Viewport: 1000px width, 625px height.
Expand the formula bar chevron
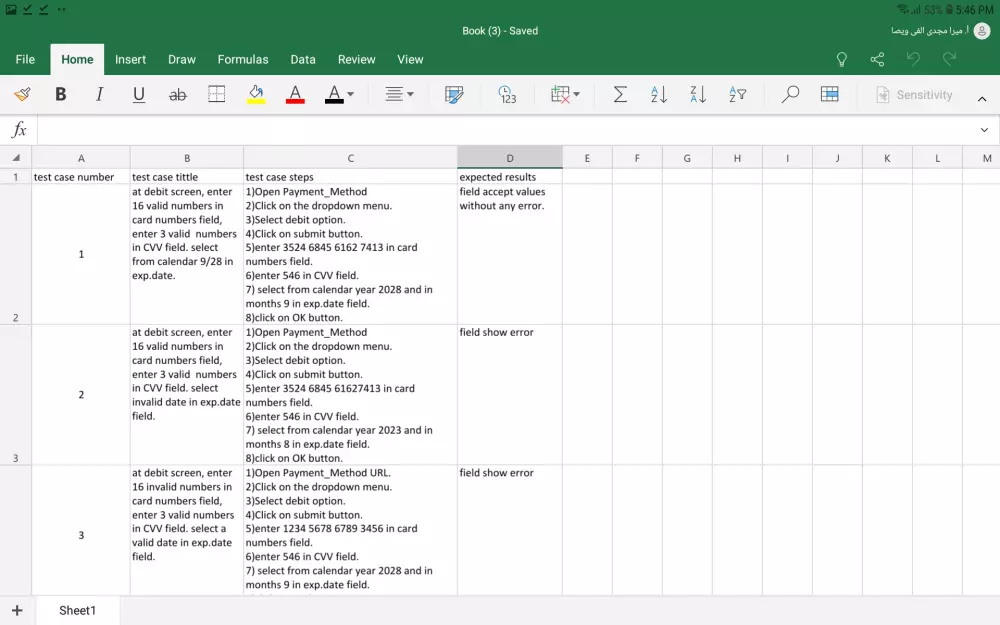click(x=984, y=130)
